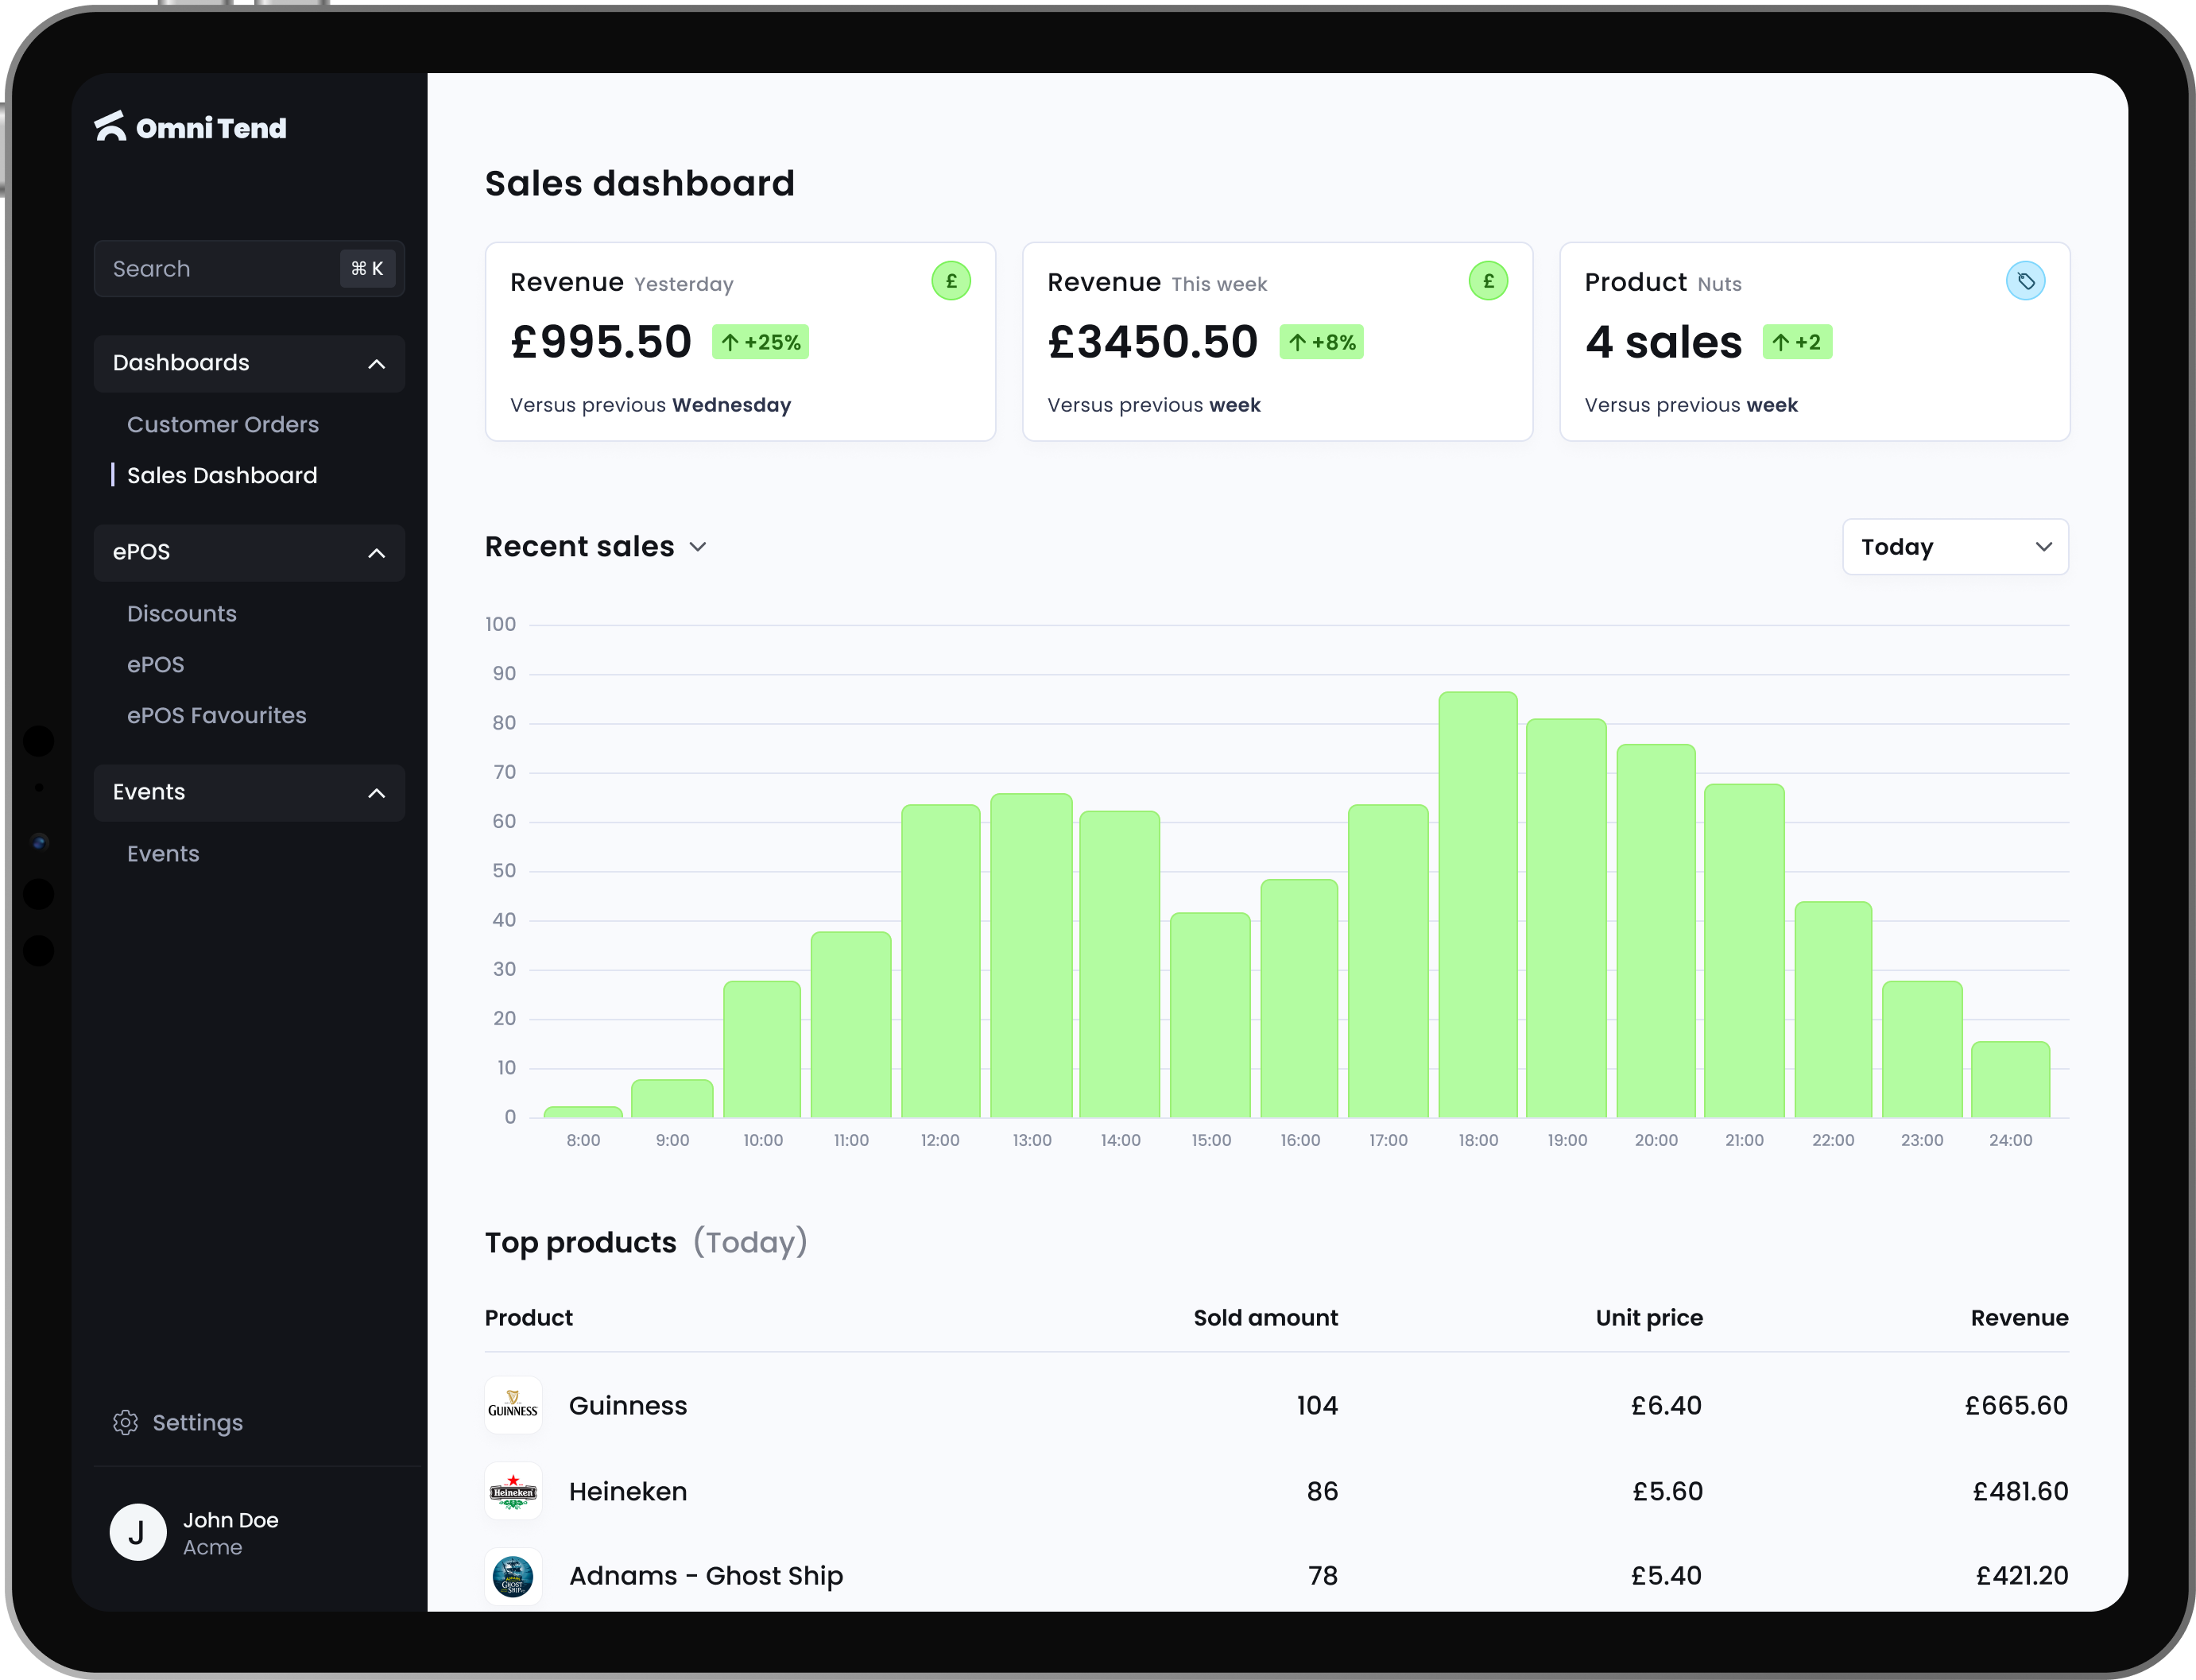Viewport: 2196px width, 1680px height.
Task: Click the Guinness product logo
Action: (x=513, y=1405)
